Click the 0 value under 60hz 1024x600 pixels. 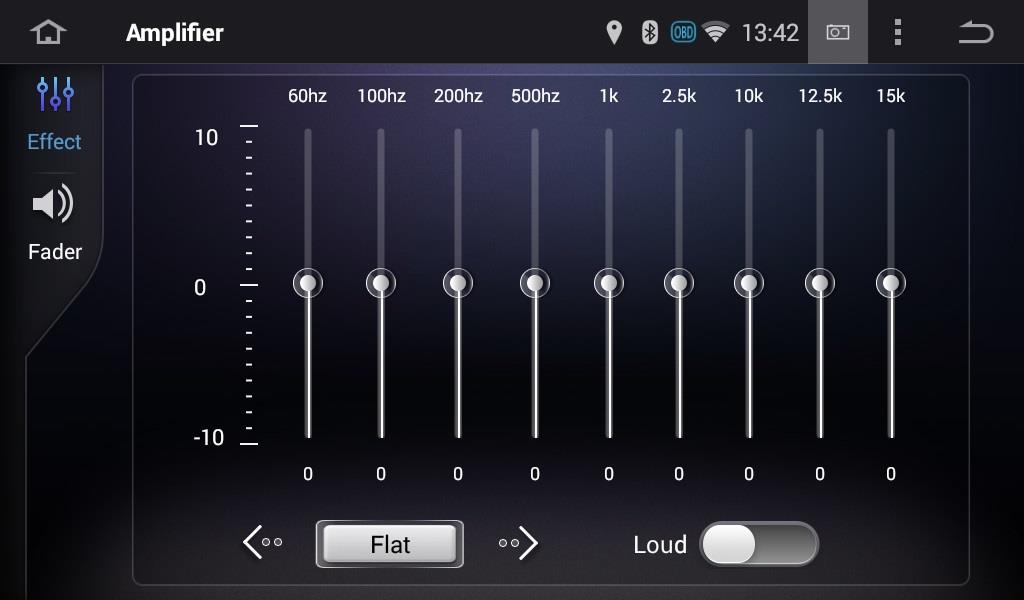pyautogui.click(x=308, y=473)
